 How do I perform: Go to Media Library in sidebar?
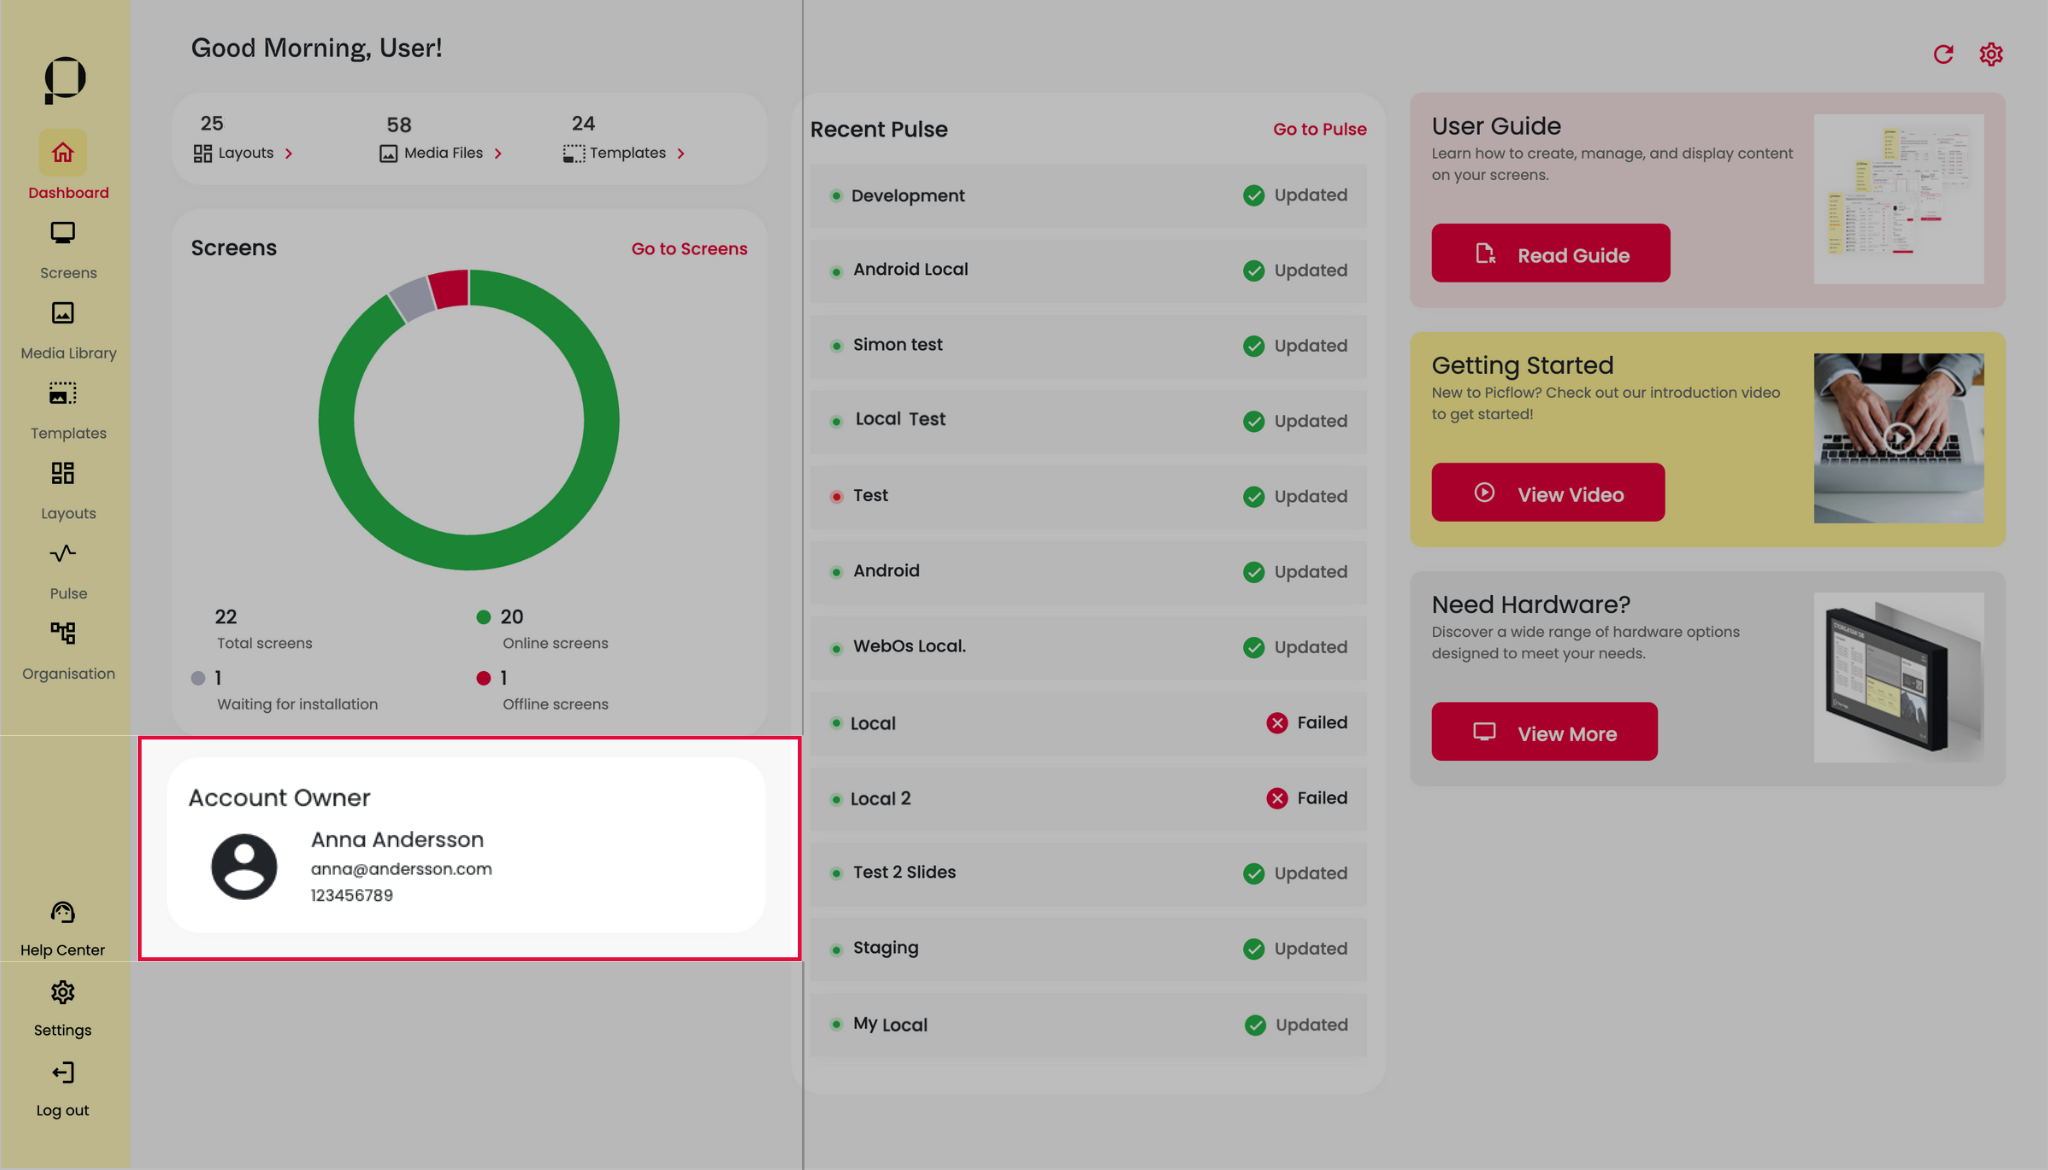(63, 313)
